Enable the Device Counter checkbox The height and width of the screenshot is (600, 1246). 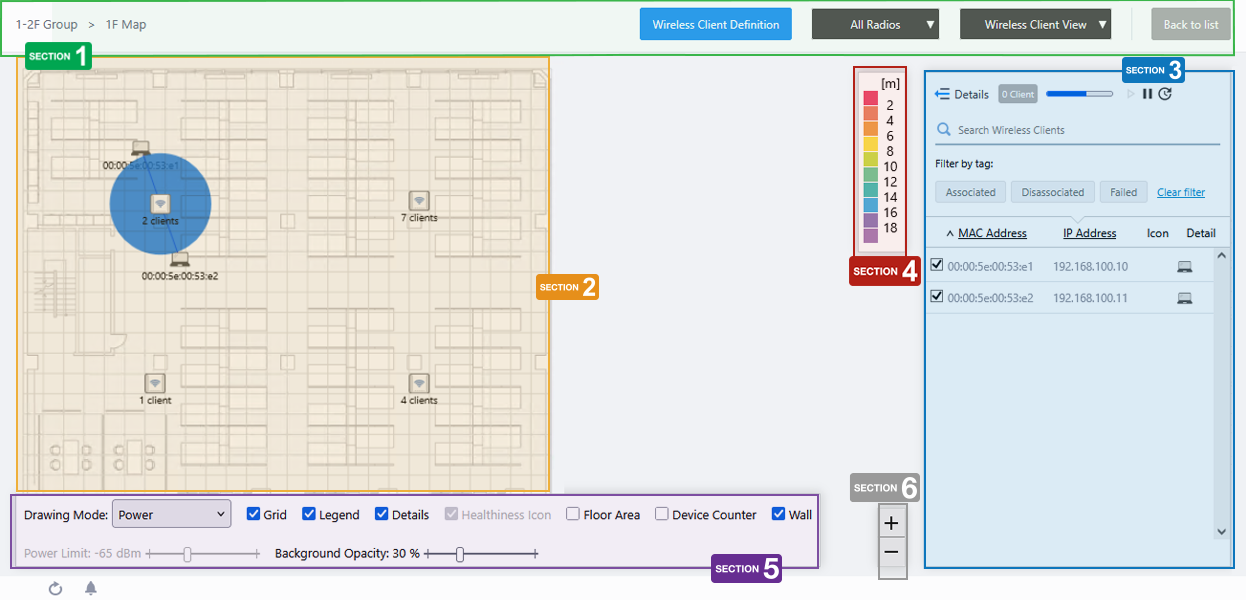point(662,515)
